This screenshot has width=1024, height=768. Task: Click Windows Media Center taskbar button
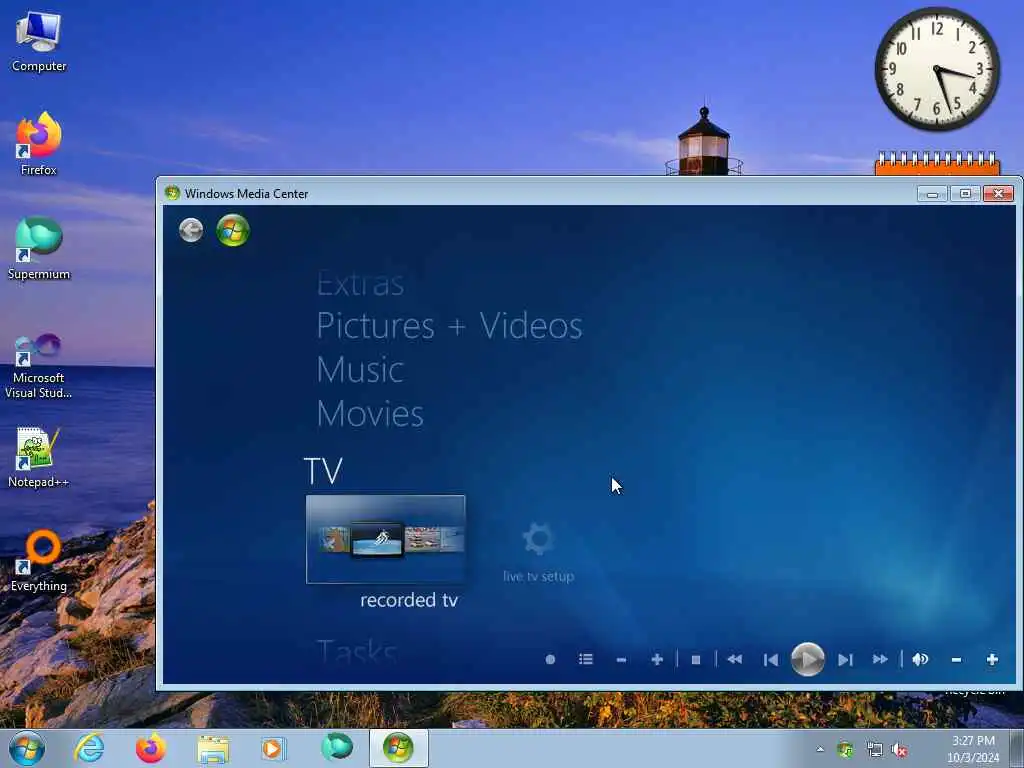click(398, 748)
